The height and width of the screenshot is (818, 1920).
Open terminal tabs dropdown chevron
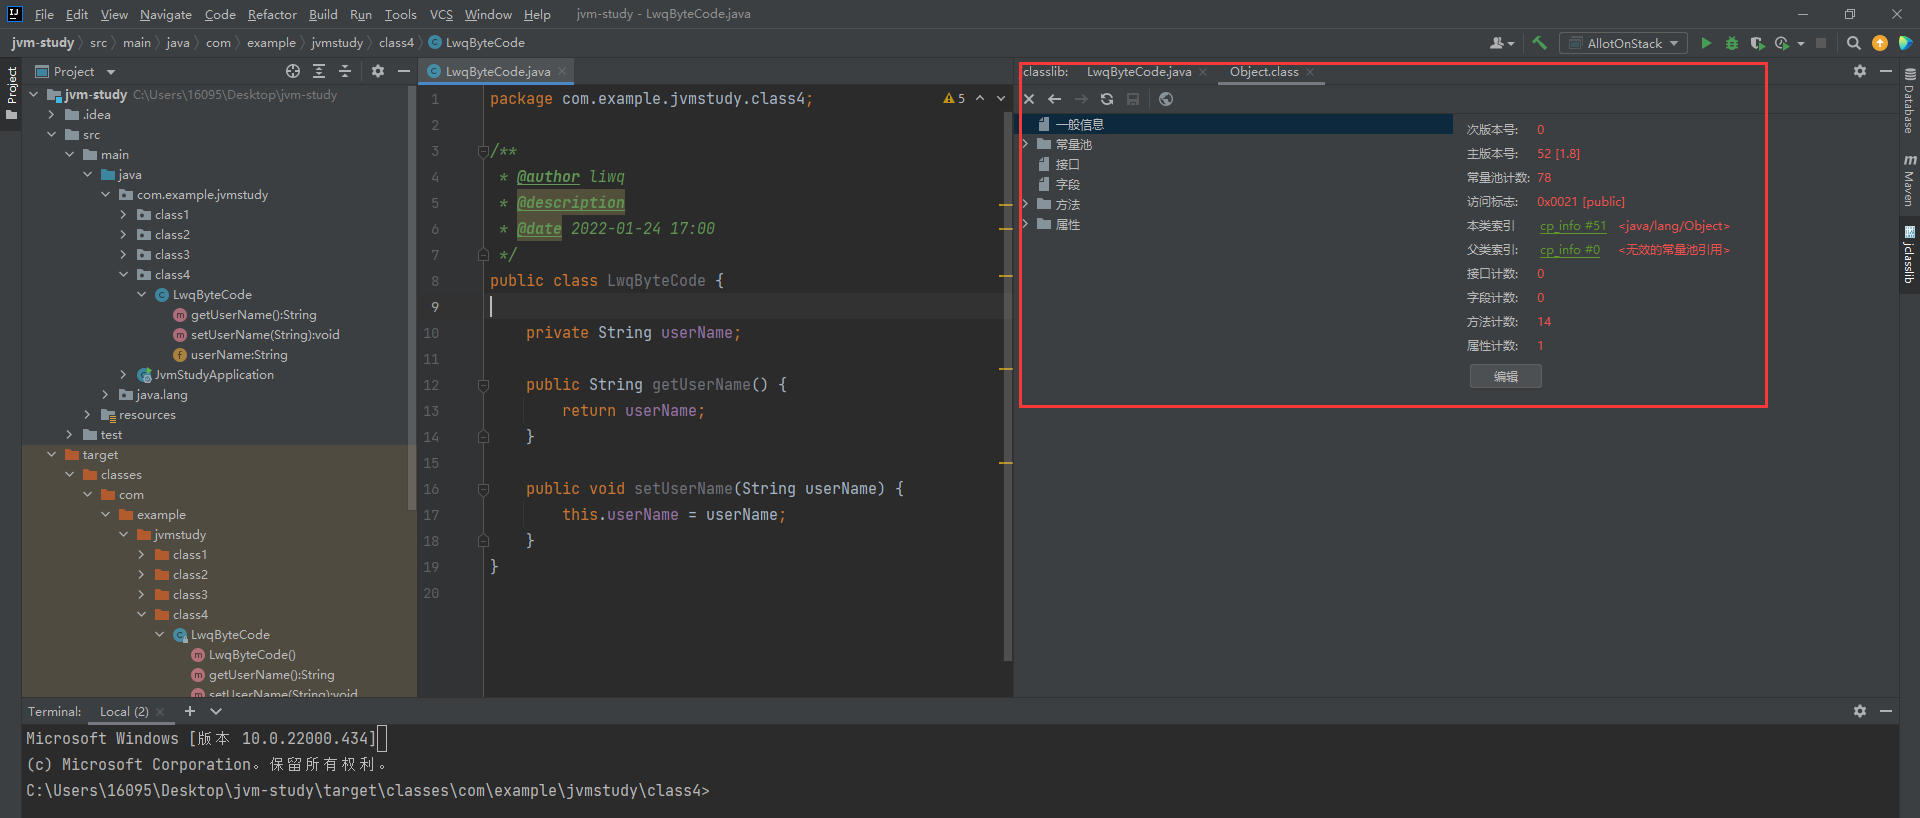coord(216,711)
